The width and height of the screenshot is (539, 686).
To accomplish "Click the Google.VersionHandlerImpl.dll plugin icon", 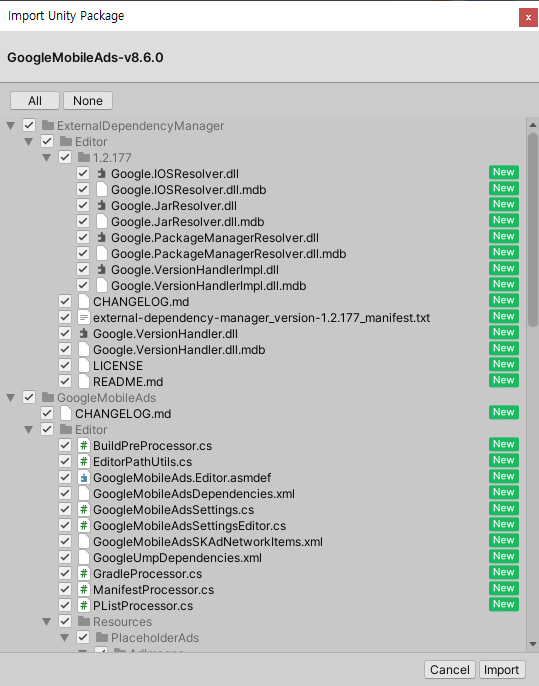I will click(102, 270).
